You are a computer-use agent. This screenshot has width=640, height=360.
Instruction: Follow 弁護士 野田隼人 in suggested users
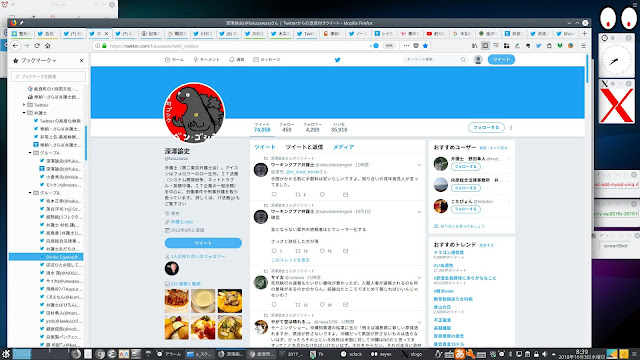[466, 167]
